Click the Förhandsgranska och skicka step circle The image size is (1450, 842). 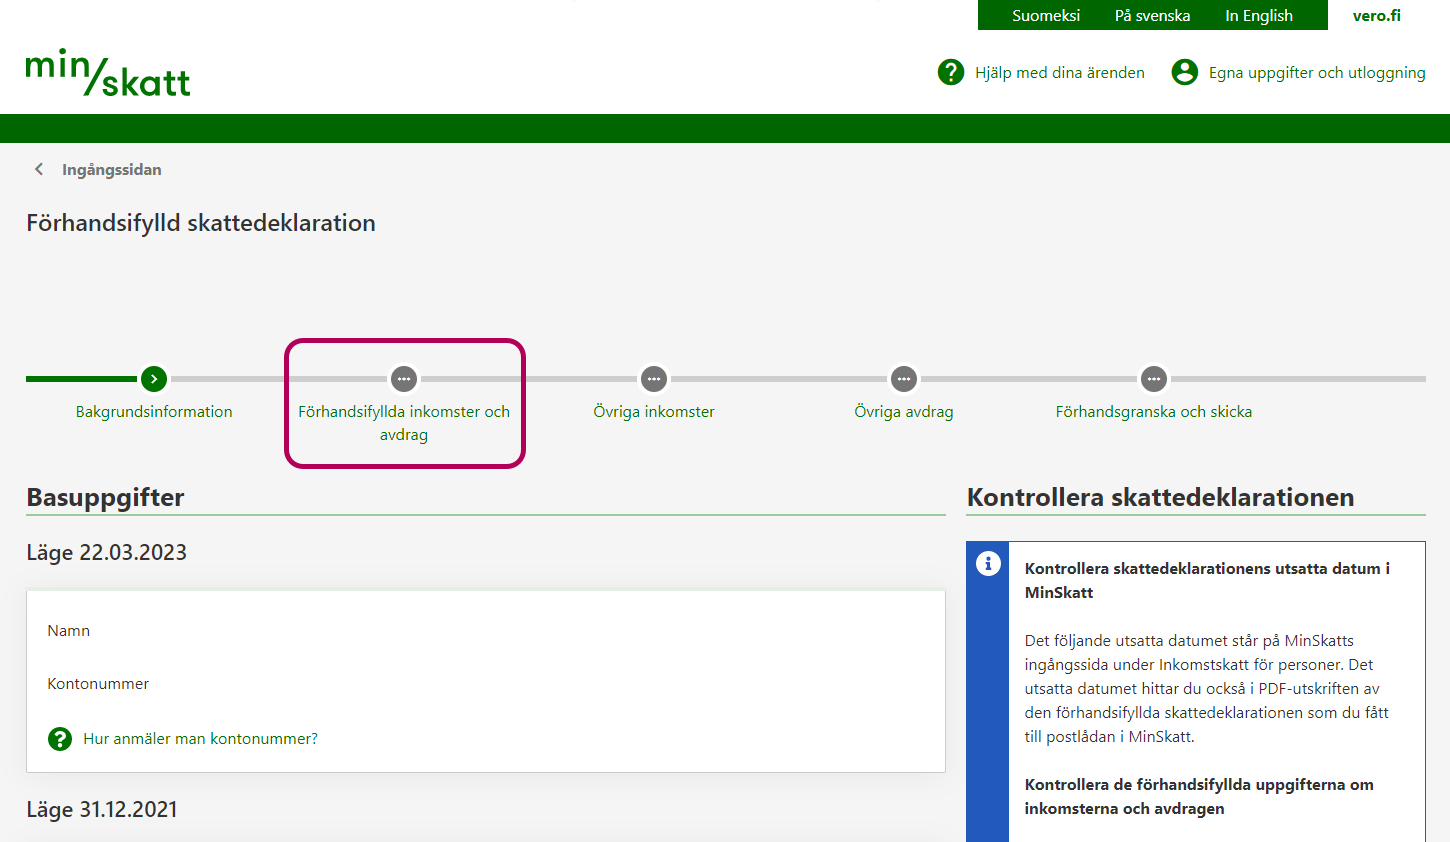[1154, 379]
